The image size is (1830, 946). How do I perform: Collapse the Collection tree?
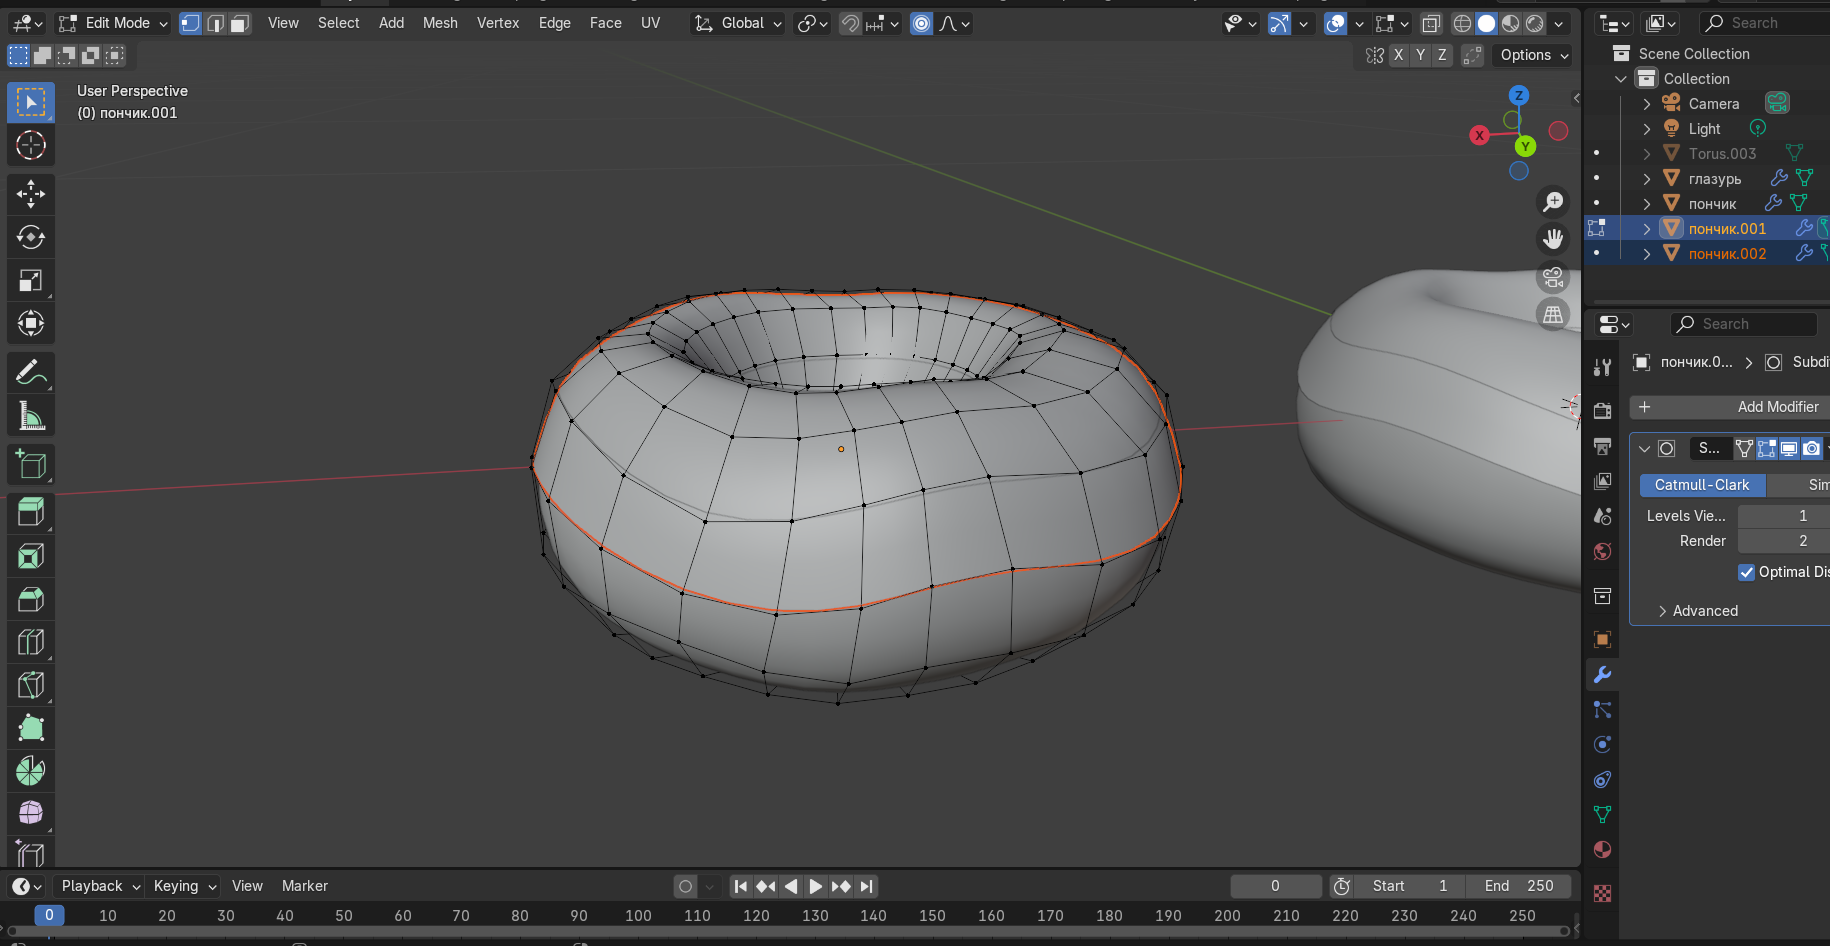click(x=1621, y=79)
